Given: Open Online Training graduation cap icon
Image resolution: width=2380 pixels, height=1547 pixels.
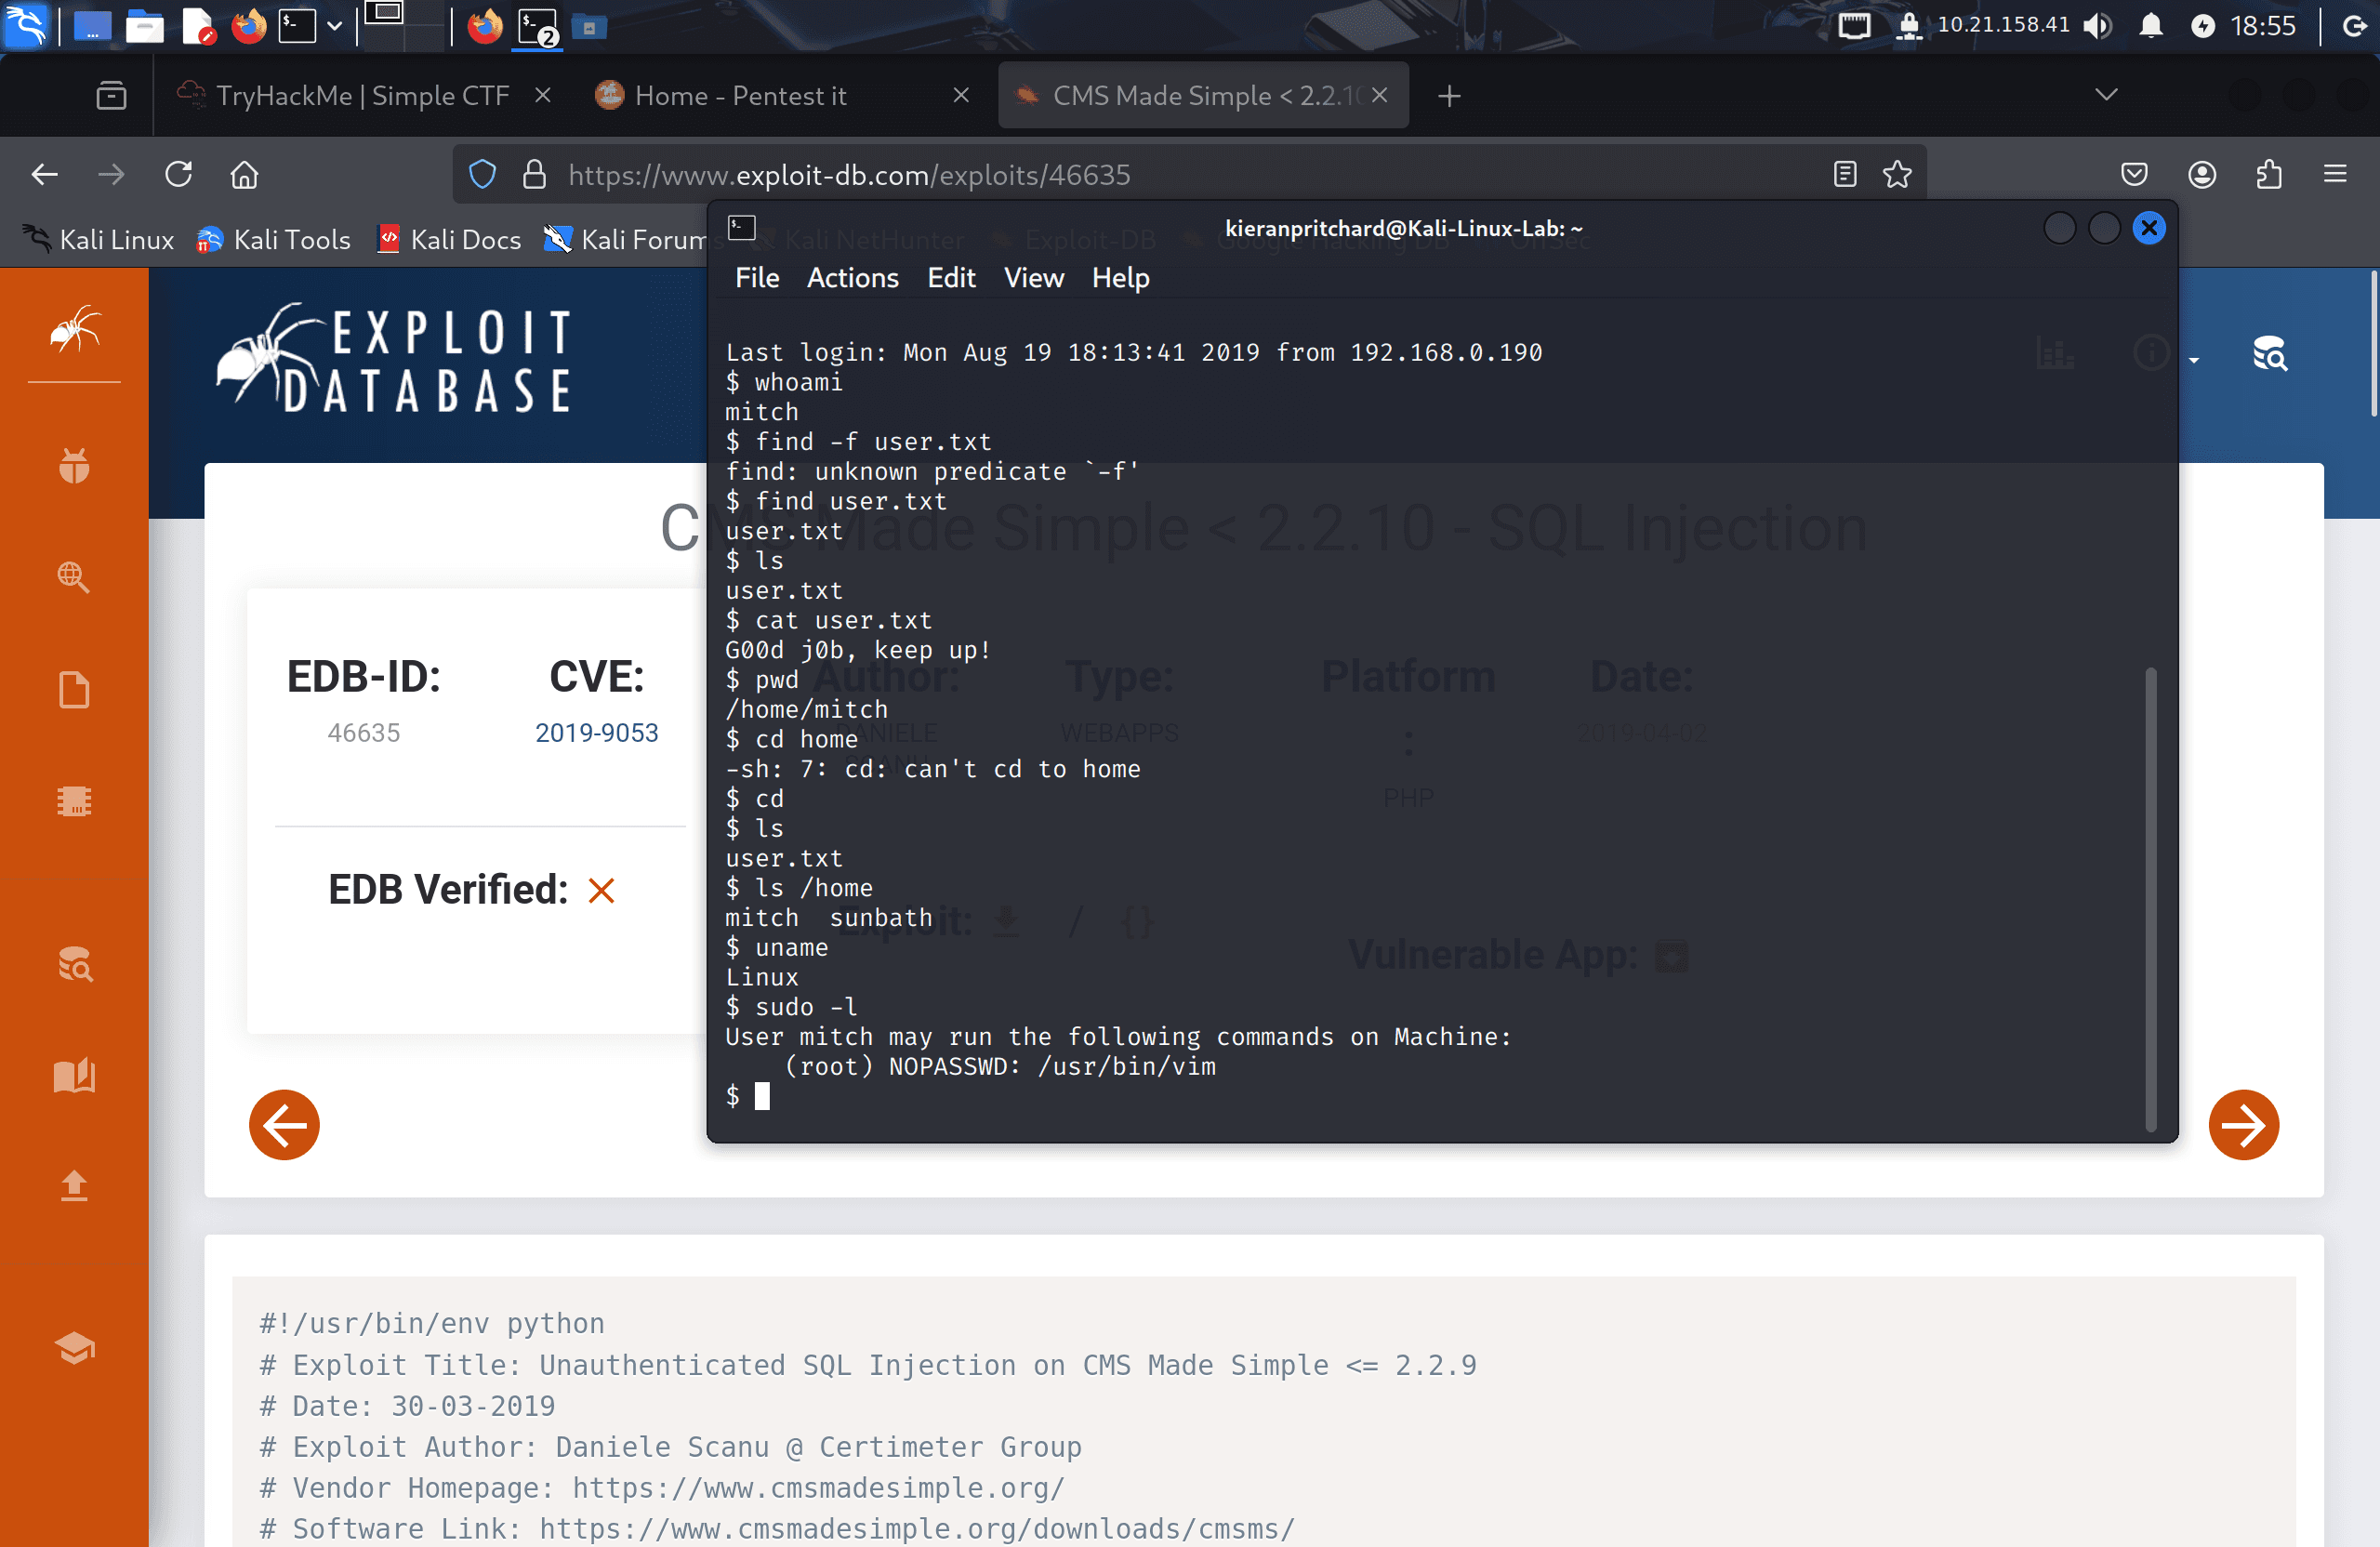Looking at the screenshot, I should point(74,1348).
